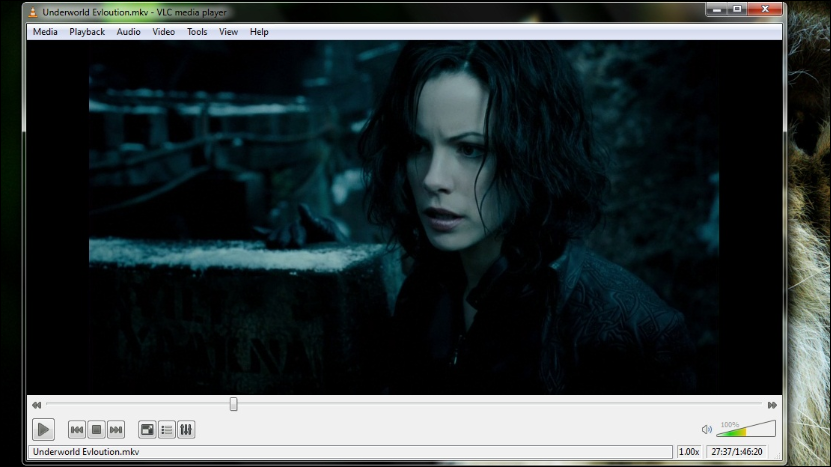Click the volume level slider
Viewport: 831px width, 467px height.
(x=746, y=428)
